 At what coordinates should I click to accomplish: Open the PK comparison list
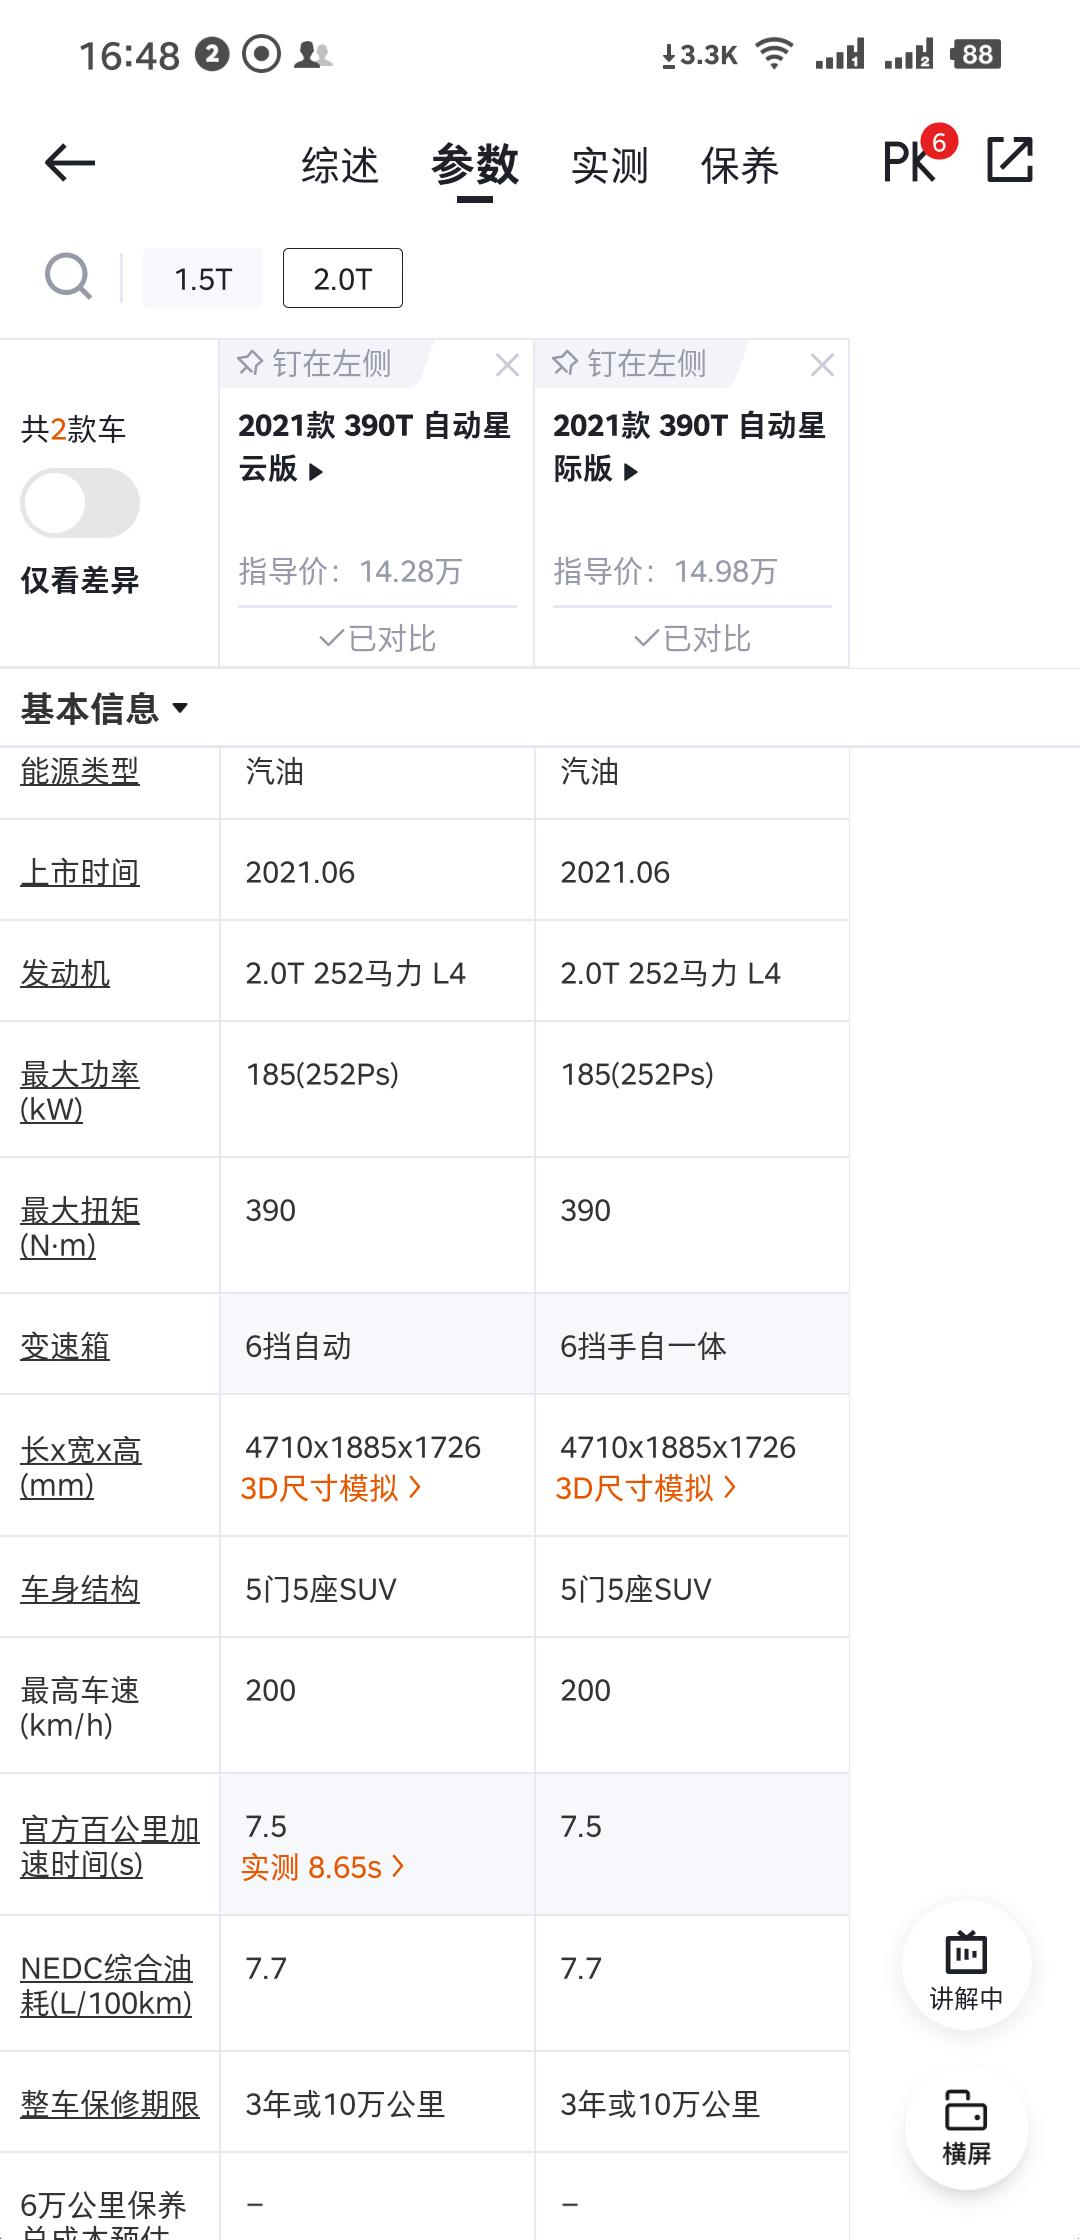(x=919, y=157)
